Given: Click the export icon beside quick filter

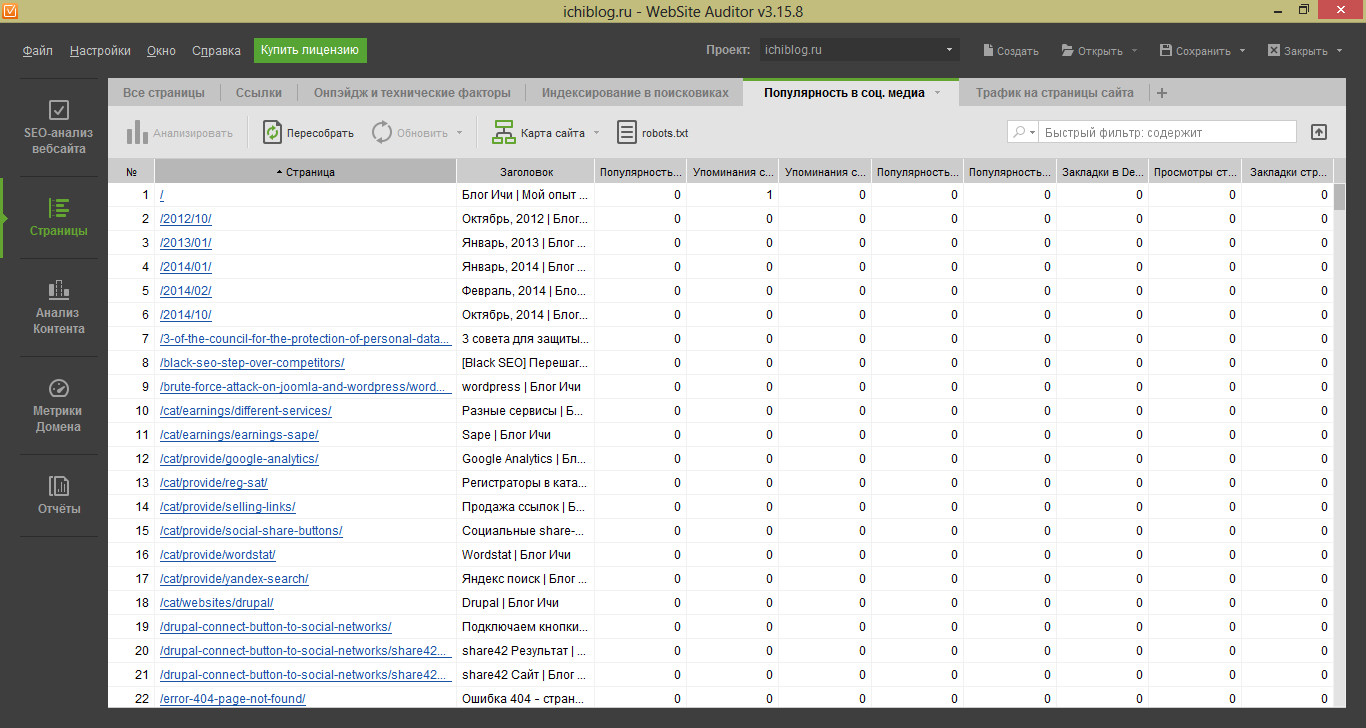Looking at the screenshot, I should [1318, 132].
